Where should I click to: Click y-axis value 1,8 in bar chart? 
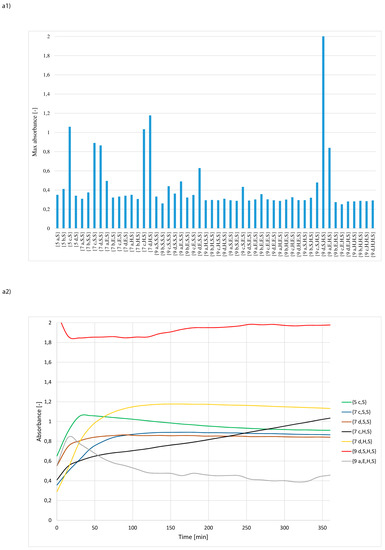tap(46, 56)
